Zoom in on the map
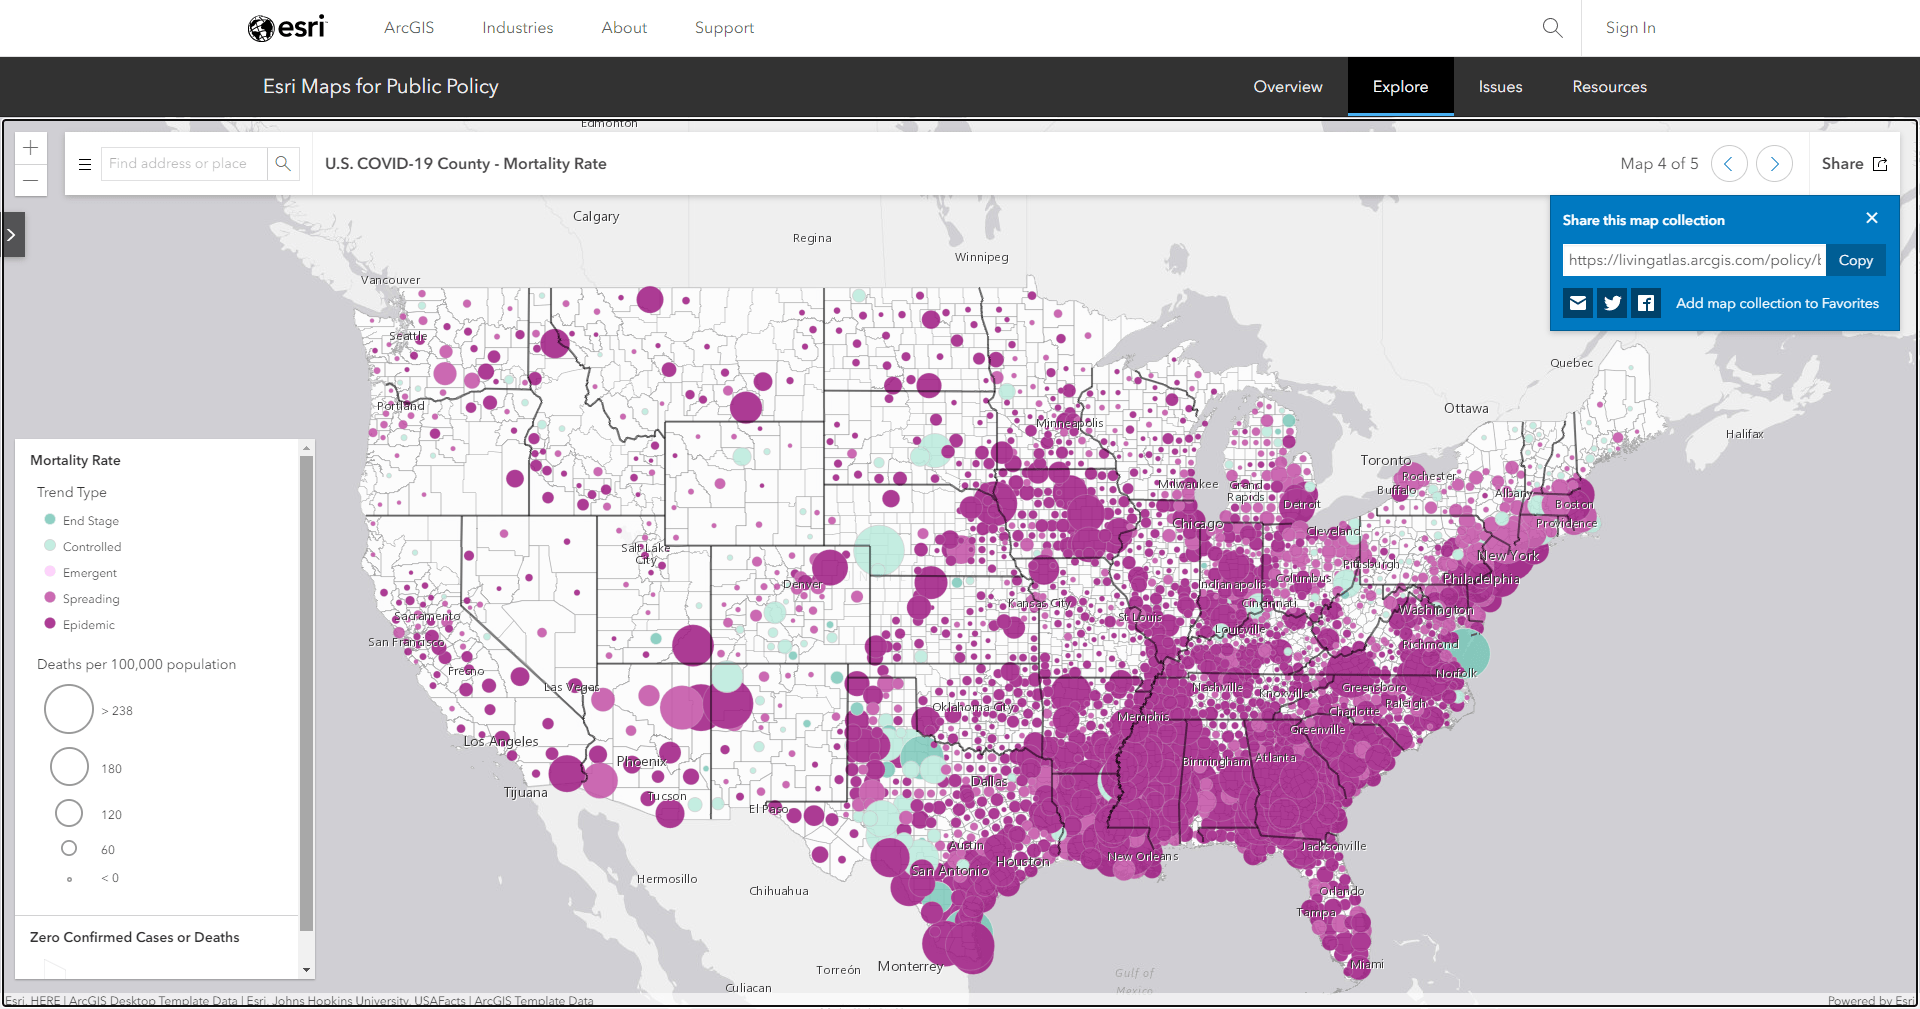 coord(31,148)
